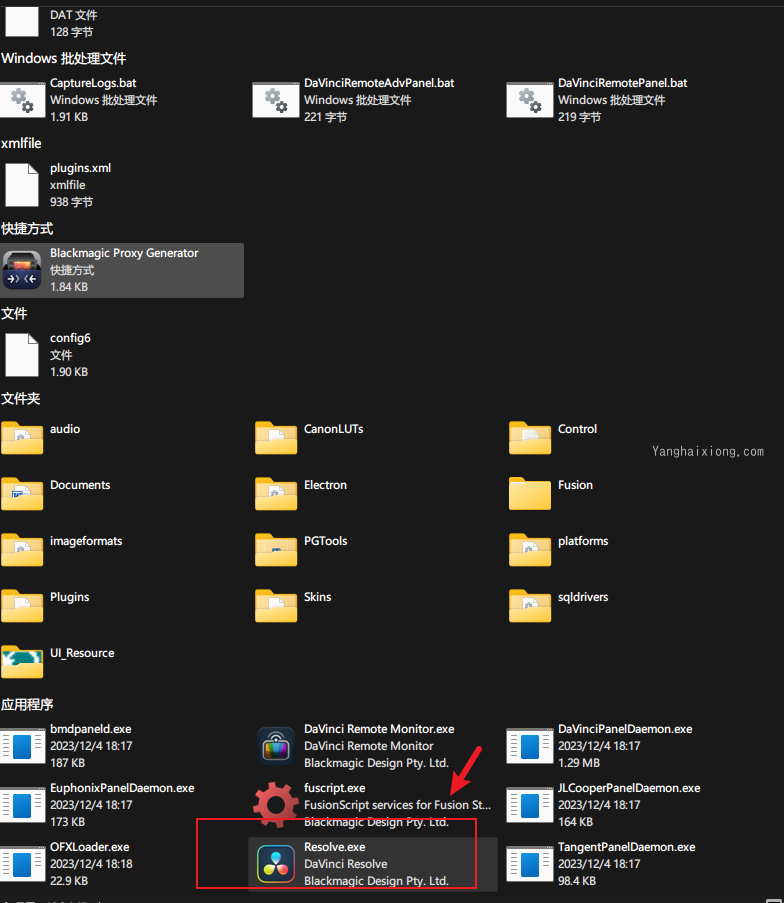Select the config6 file icon
Viewport: 784px width, 903px height.
22,355
